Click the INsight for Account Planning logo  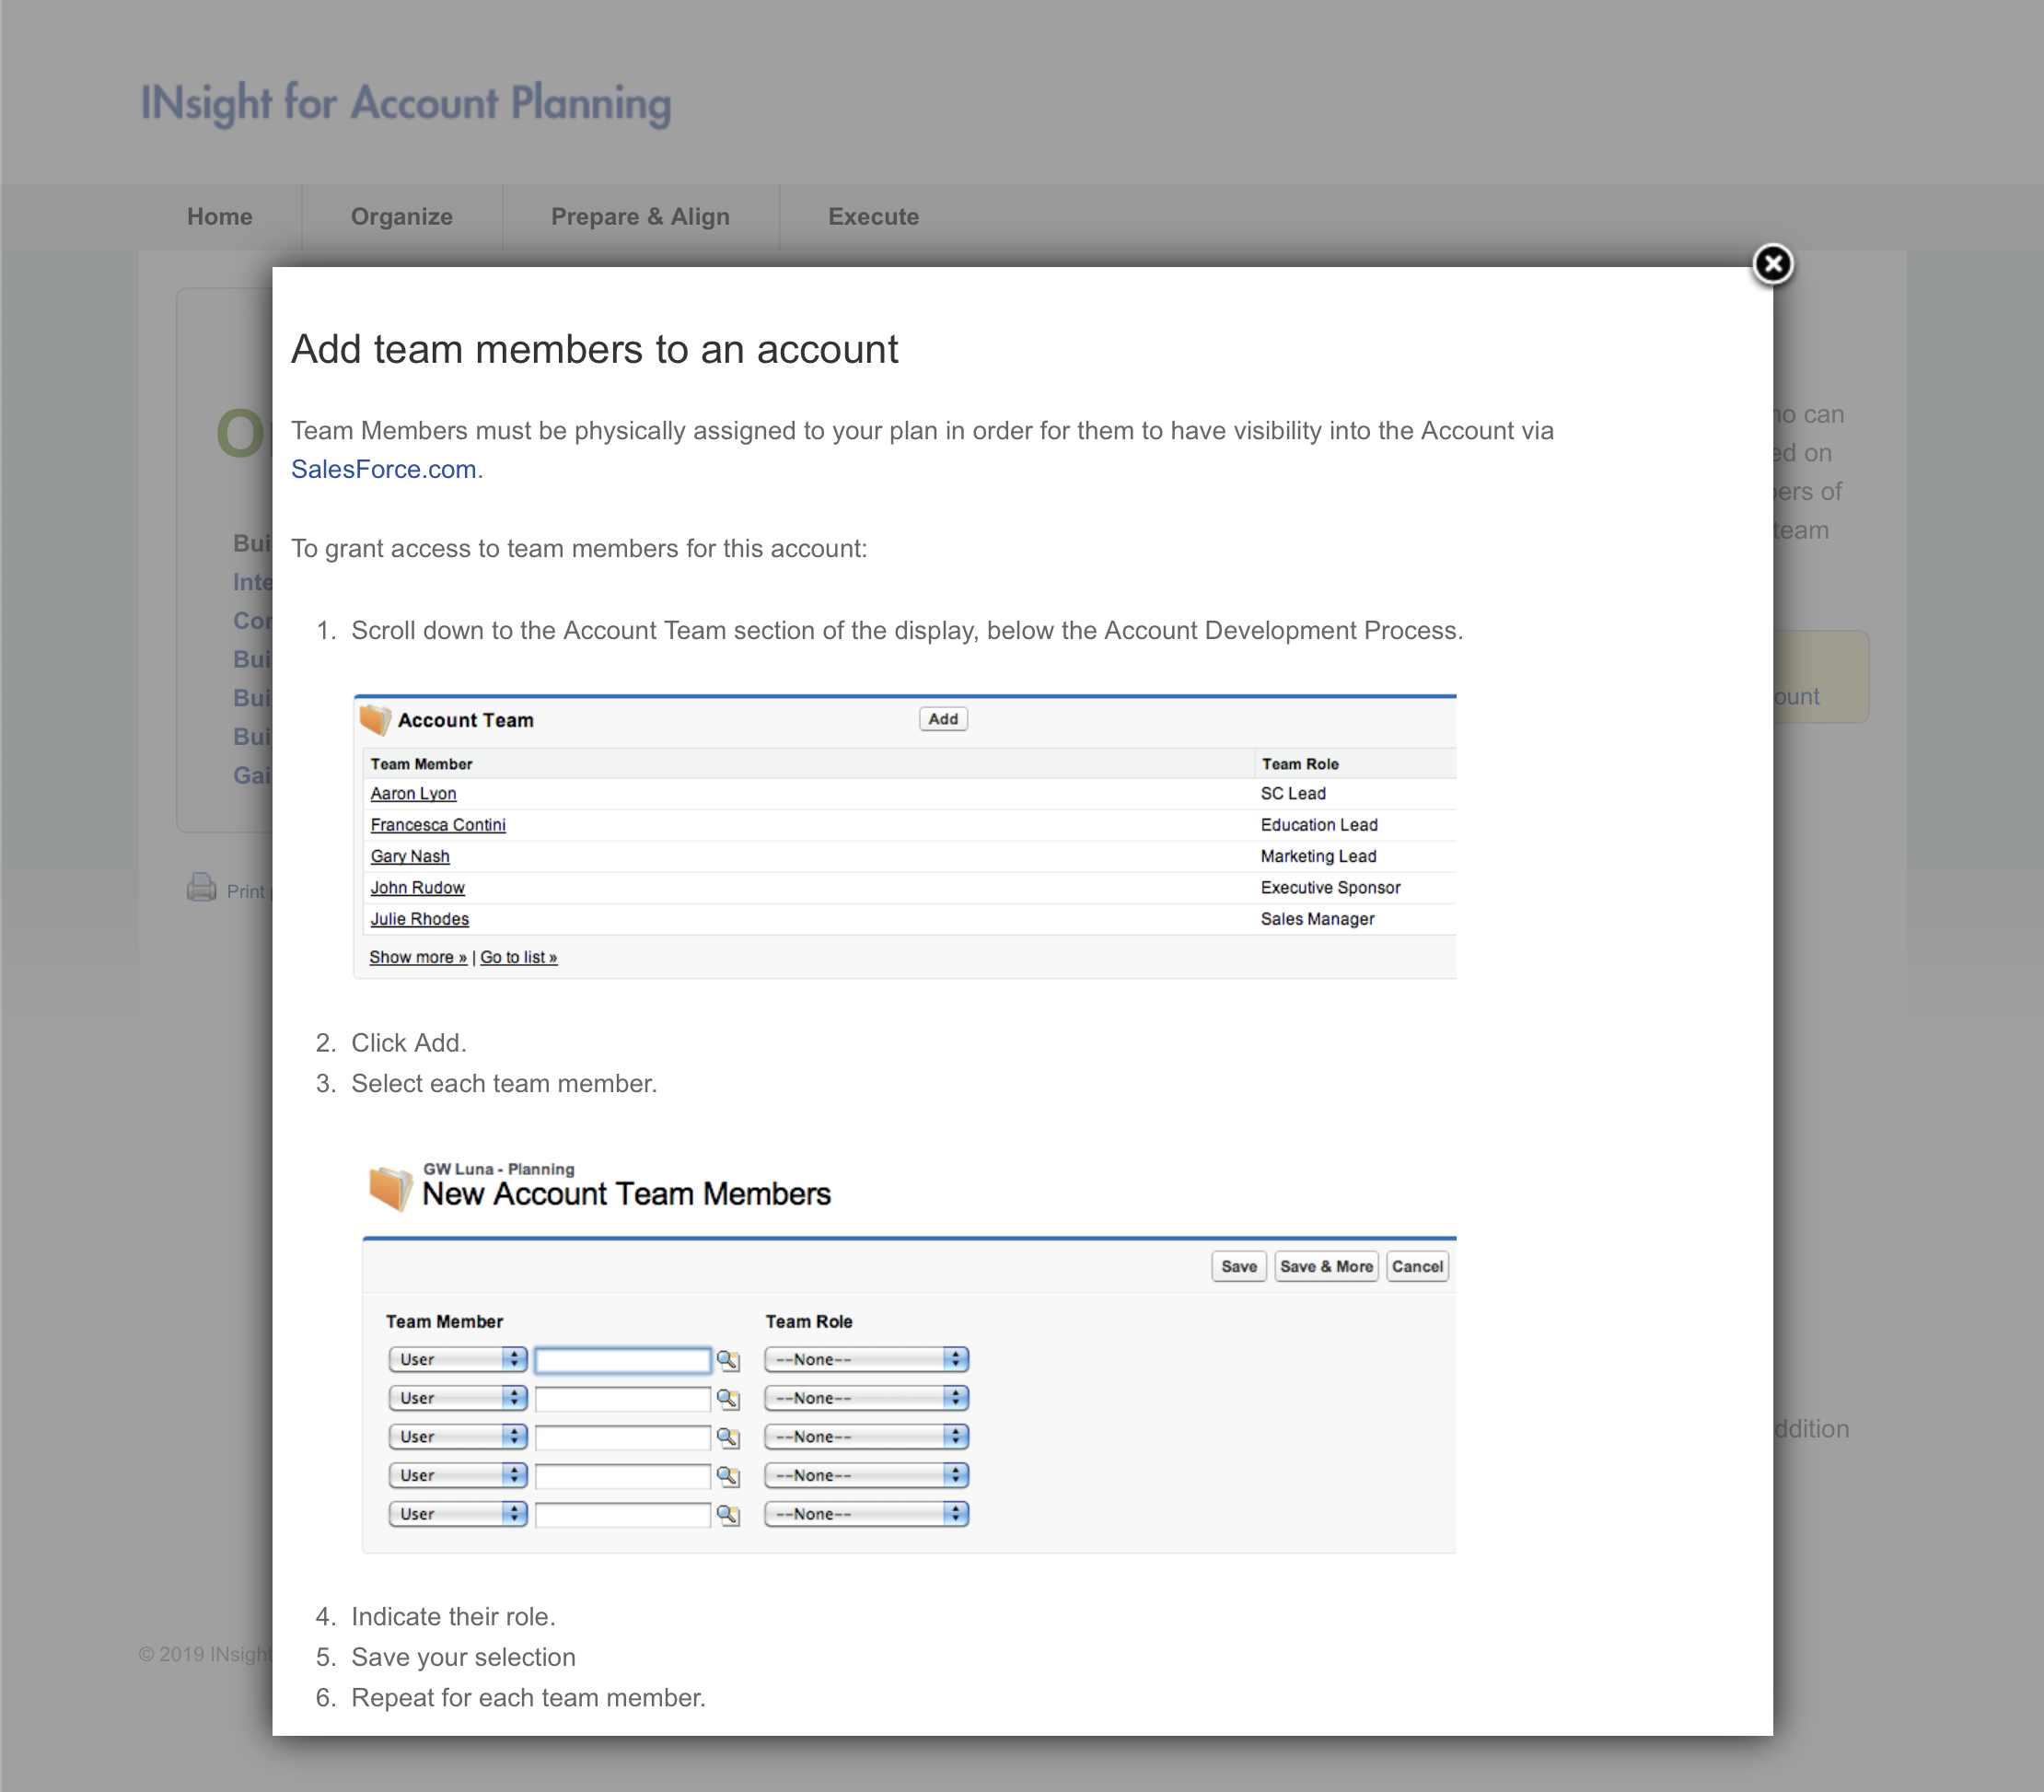tap(406, 103)
